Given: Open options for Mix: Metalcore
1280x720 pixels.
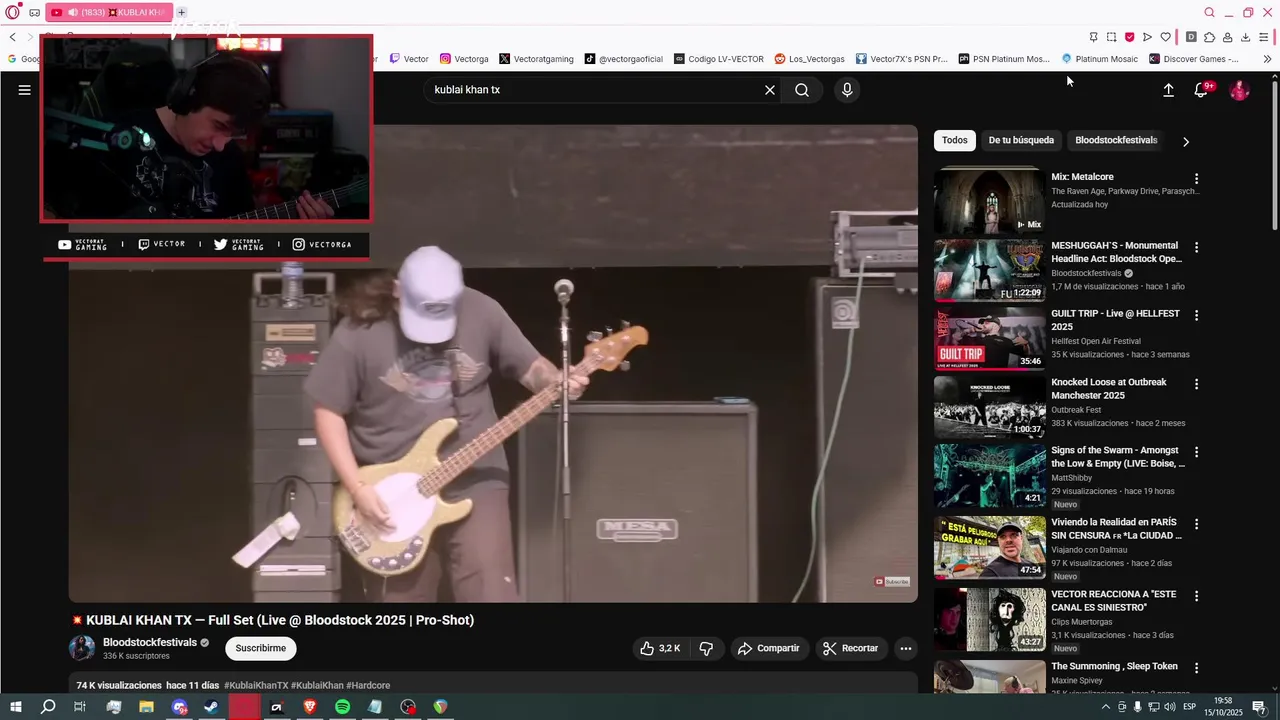Looking at the screenshot, I should point(1196,179).
